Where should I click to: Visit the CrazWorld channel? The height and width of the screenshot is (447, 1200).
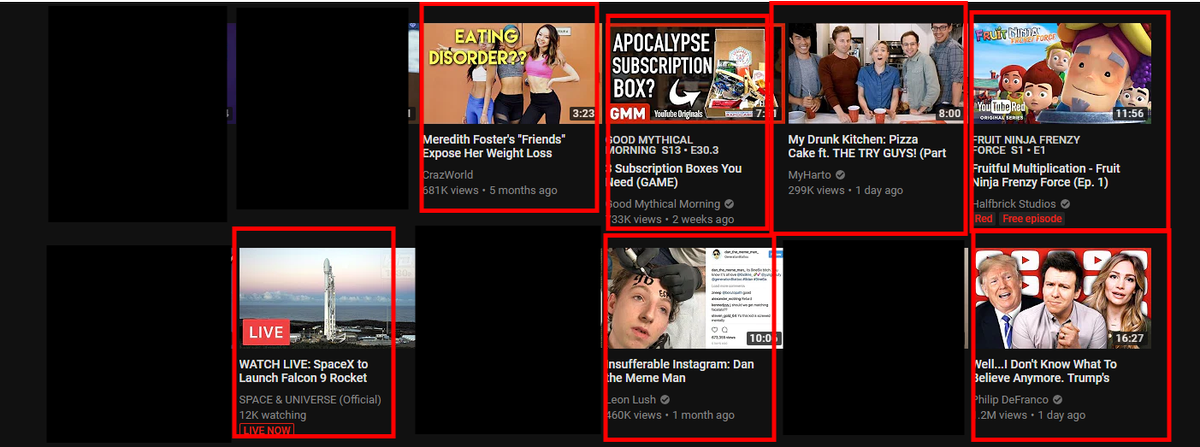[x=449, y=175]
